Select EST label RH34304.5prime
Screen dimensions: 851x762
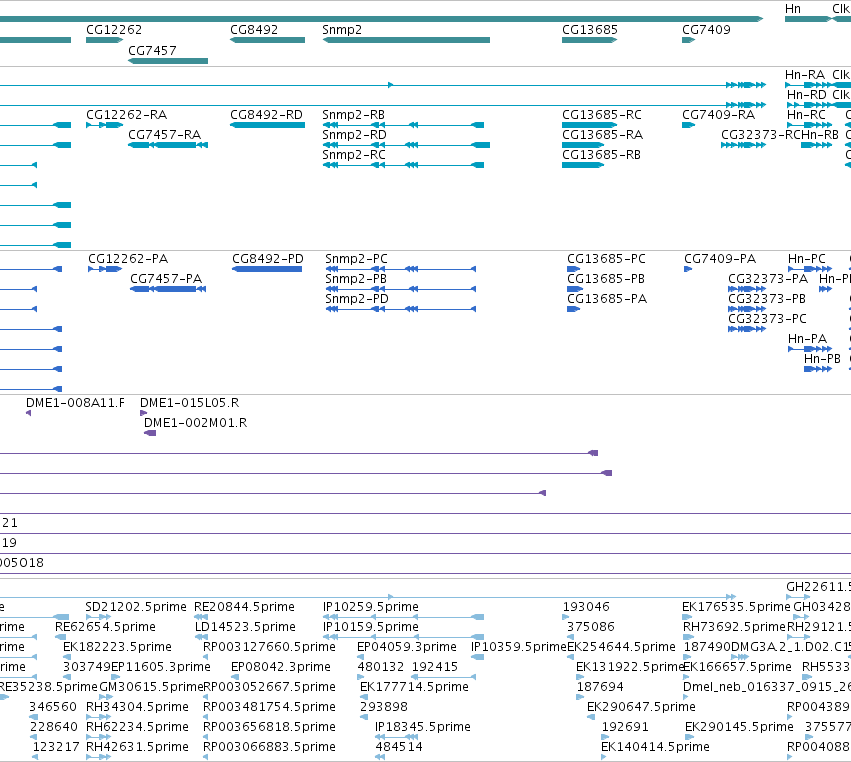click(137, 707)
